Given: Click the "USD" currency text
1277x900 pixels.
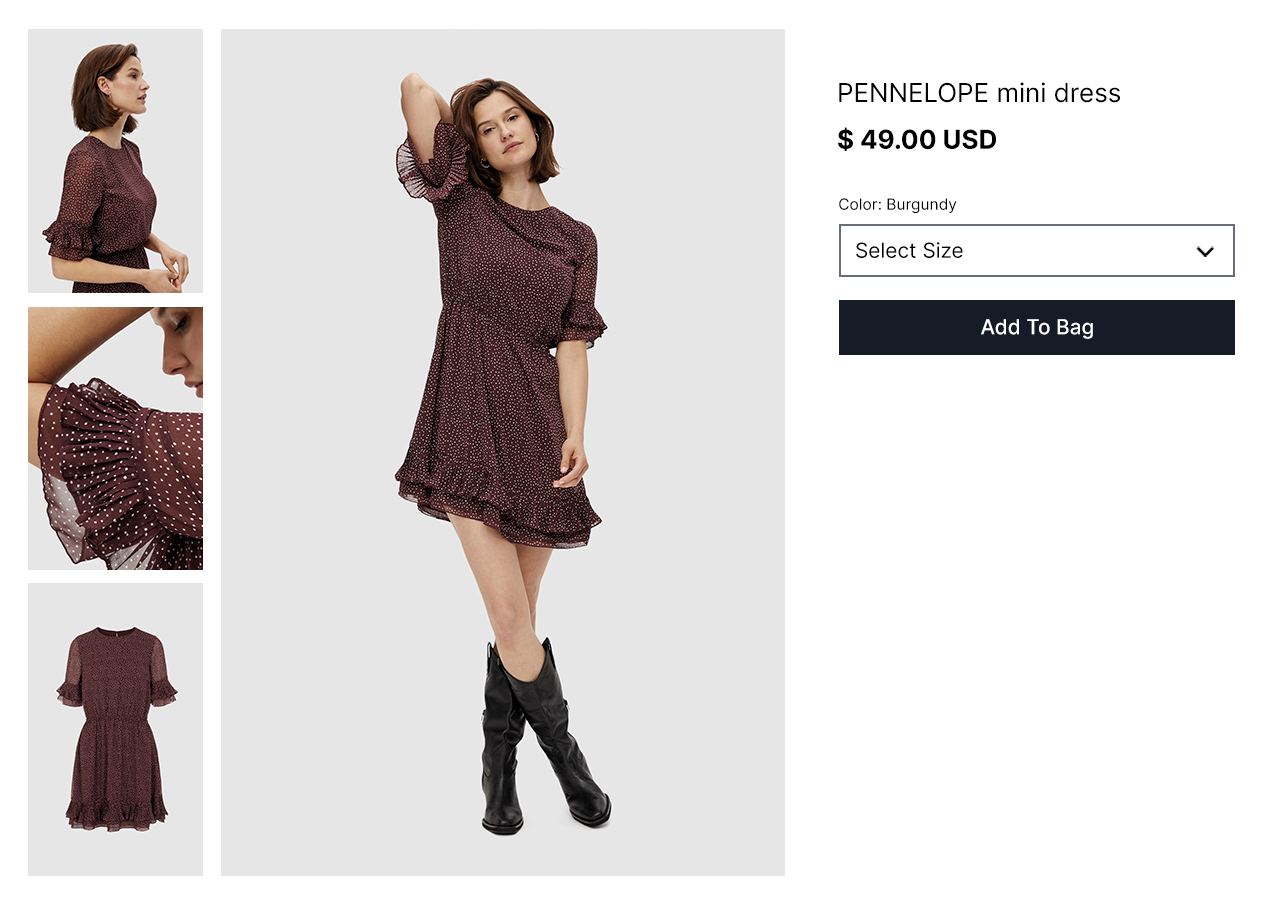Looking at the screenshot, I should pos(969,140).
